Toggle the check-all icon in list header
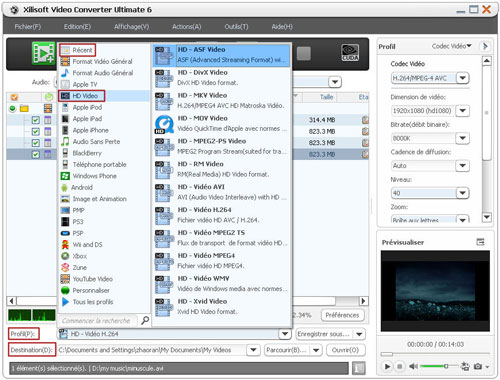 (14, 97)
